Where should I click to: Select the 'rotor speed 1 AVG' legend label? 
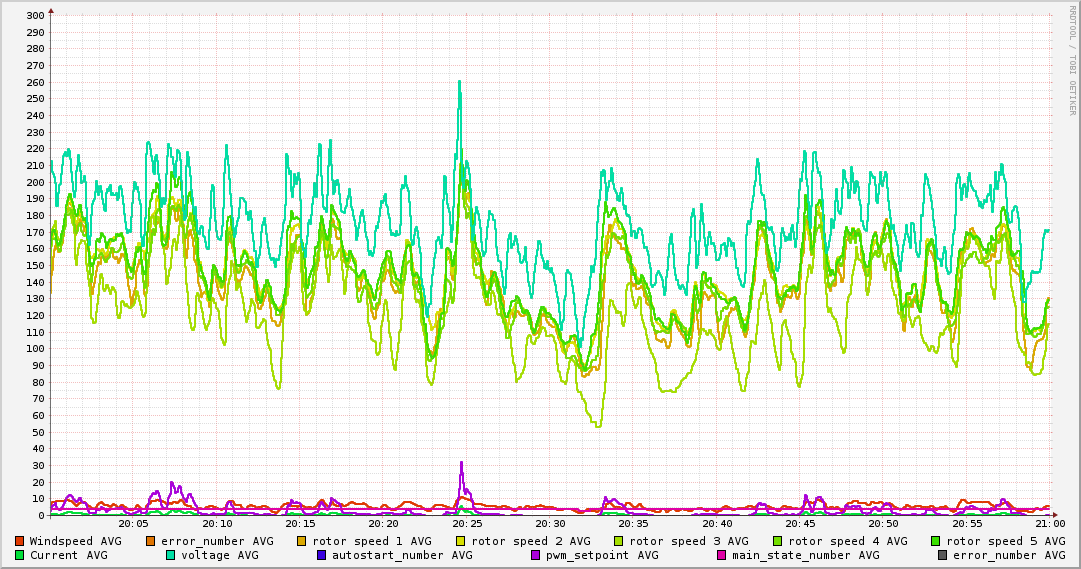(x=372, y=541)
